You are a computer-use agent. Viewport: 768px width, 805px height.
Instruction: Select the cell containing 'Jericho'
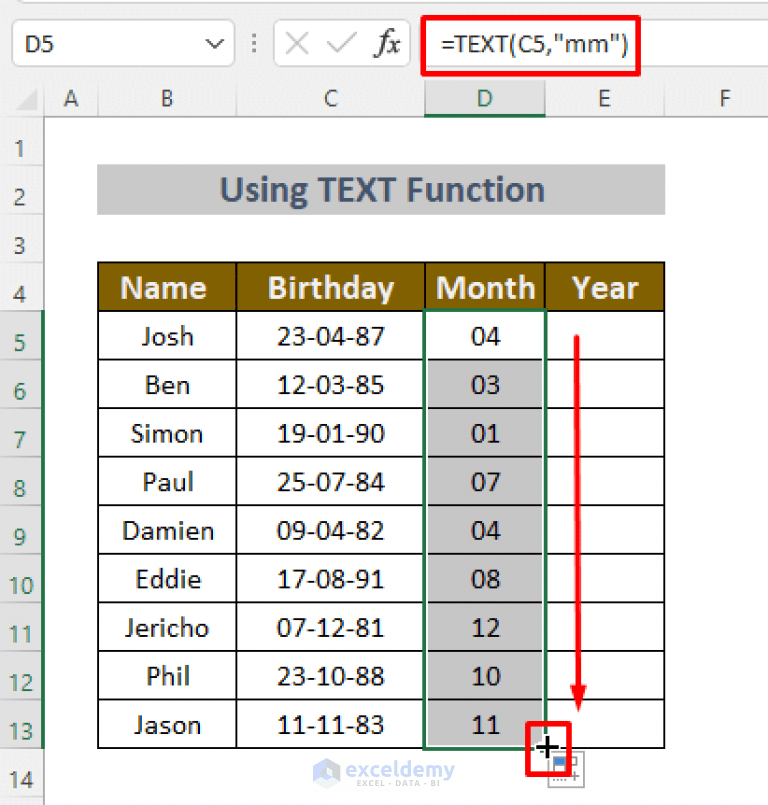167,627
